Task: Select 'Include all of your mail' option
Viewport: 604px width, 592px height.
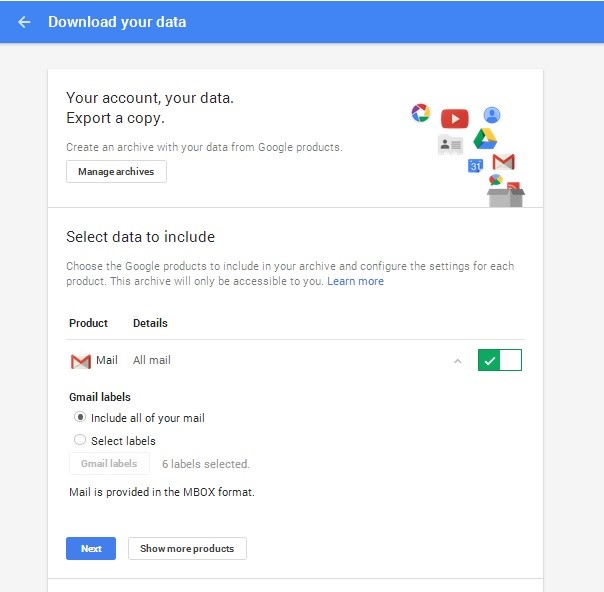Action: 80,417
